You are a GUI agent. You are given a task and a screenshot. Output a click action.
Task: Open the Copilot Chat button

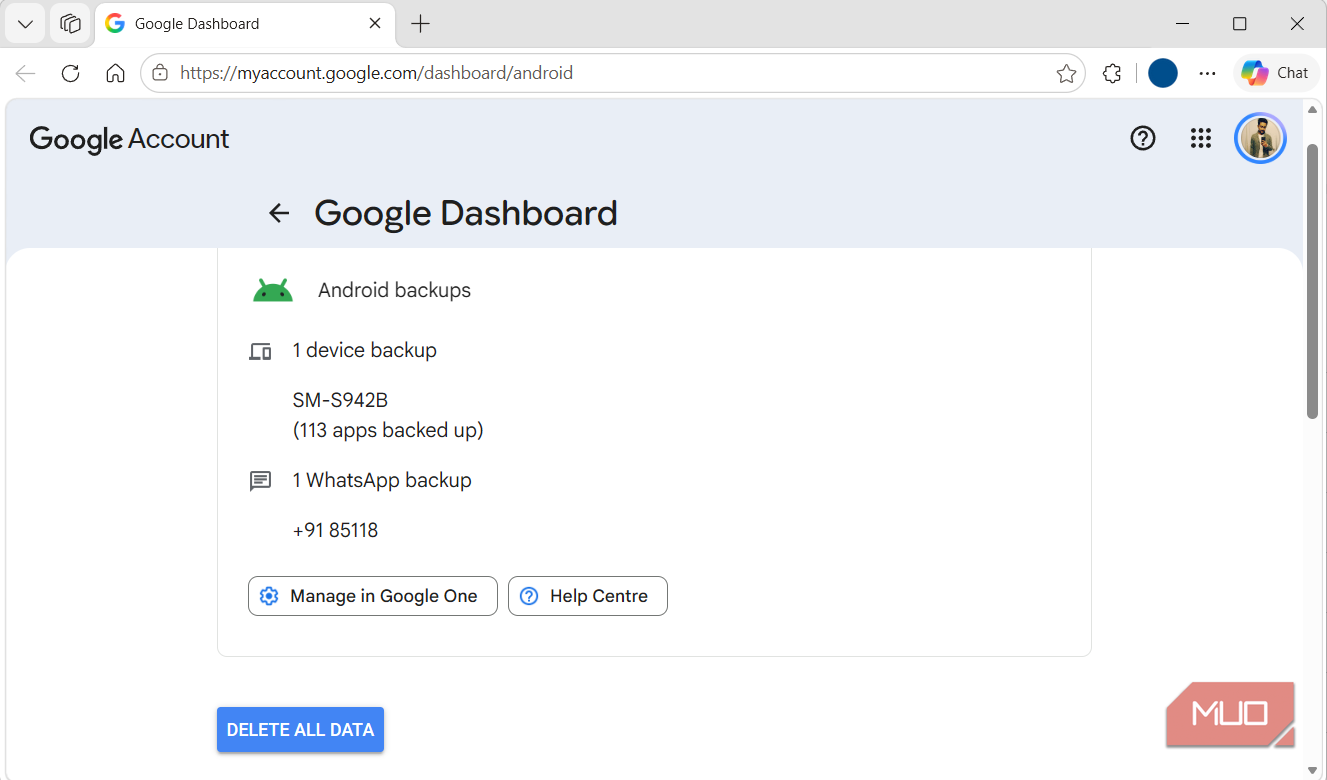pyautogui.click(x=1276, y=73)
